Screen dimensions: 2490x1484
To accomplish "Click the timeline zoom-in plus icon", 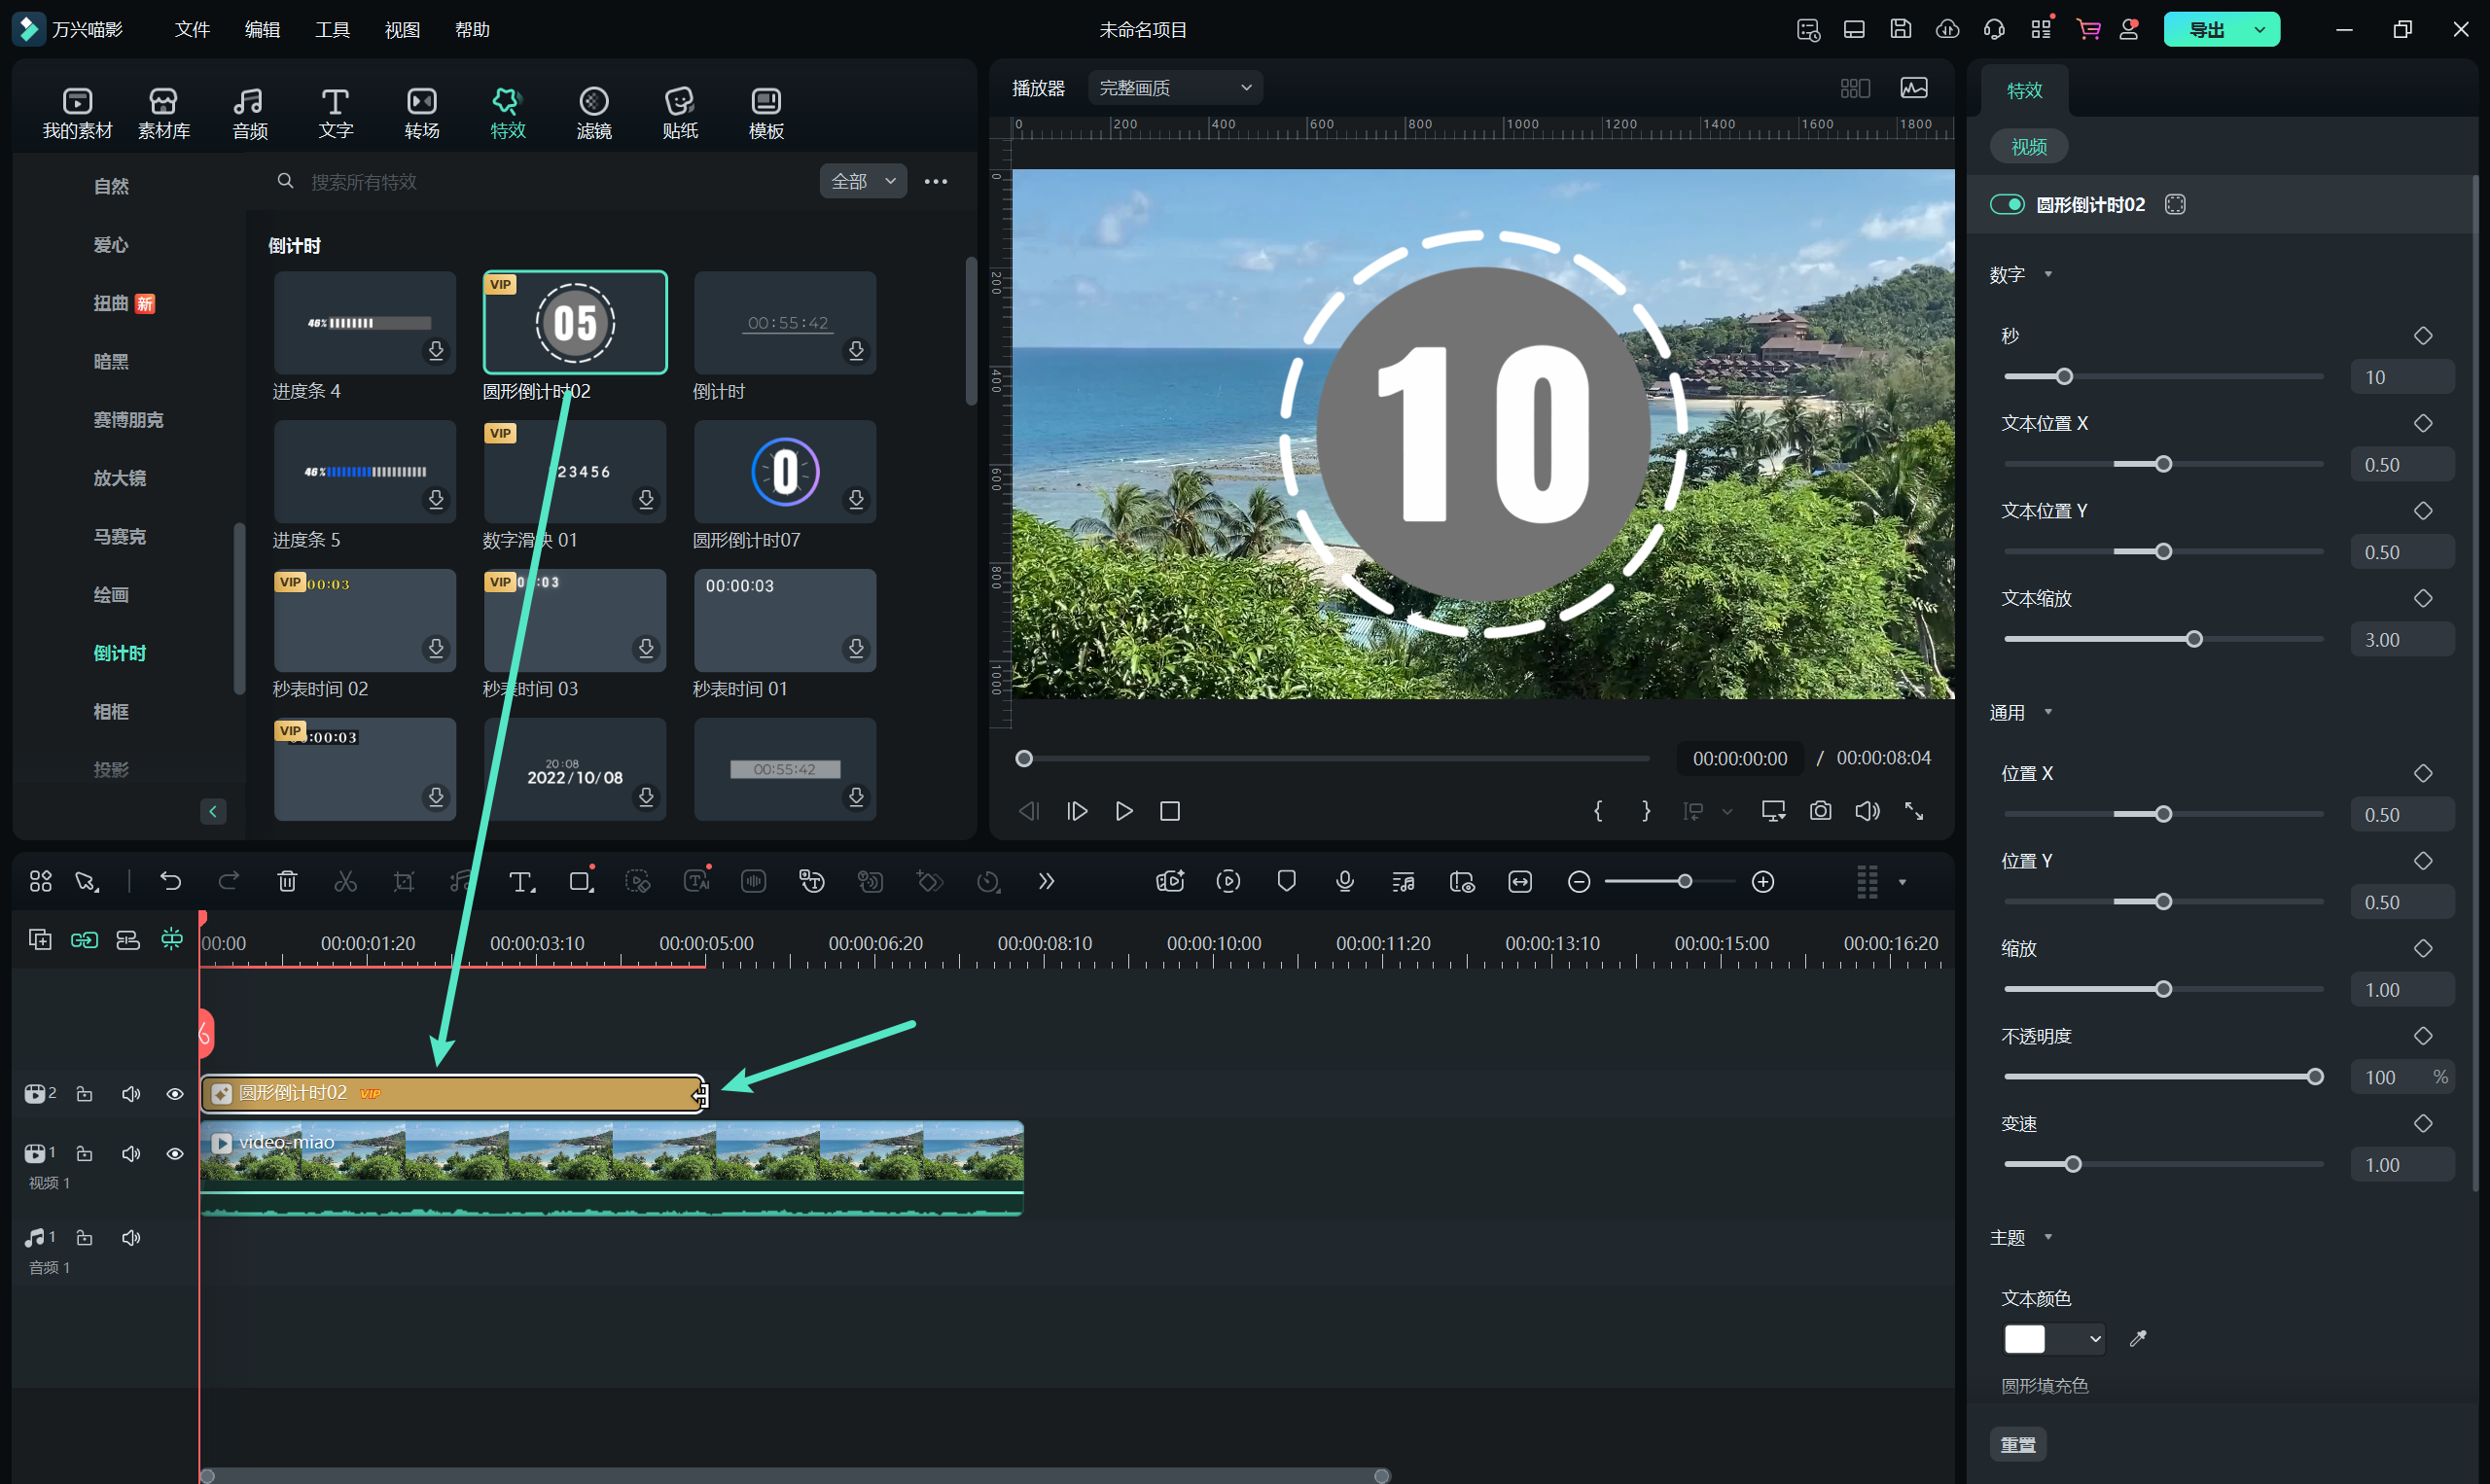I will [x=1763, y=881].
